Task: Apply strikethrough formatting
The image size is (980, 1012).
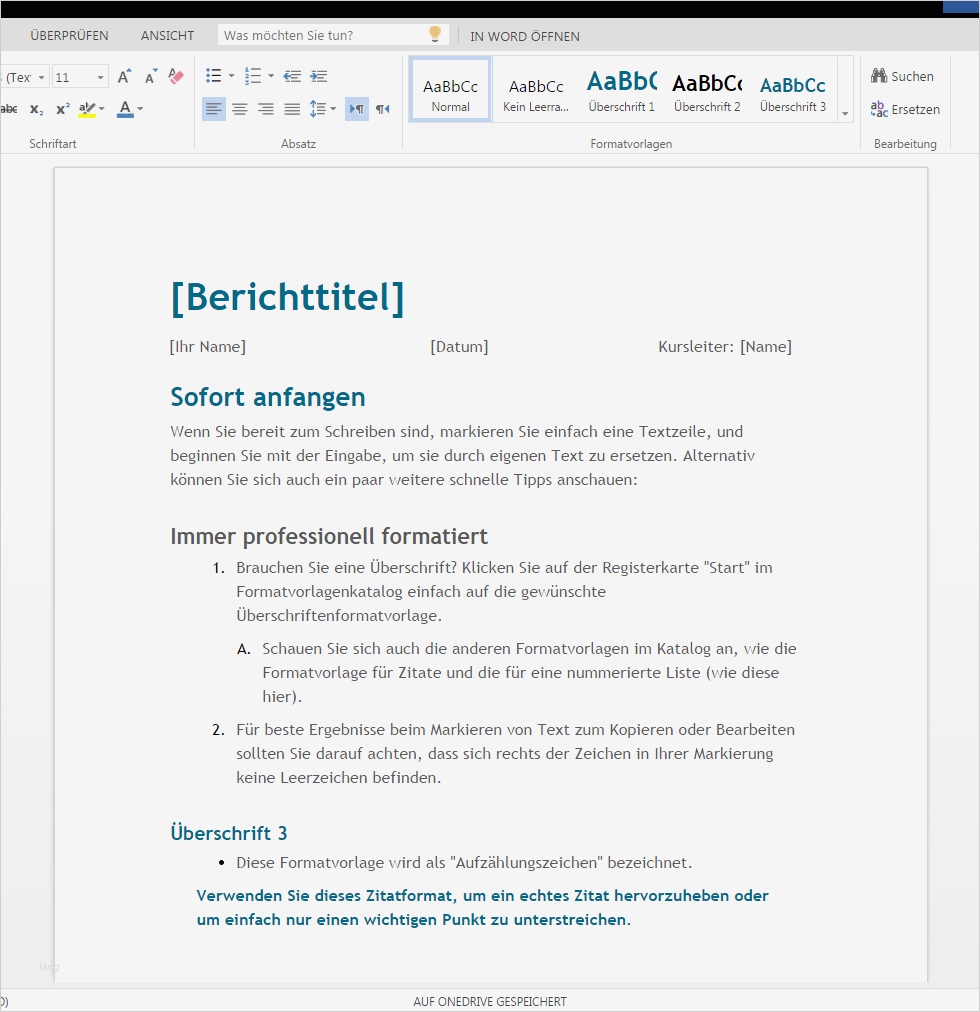Action: pos(8,109)
